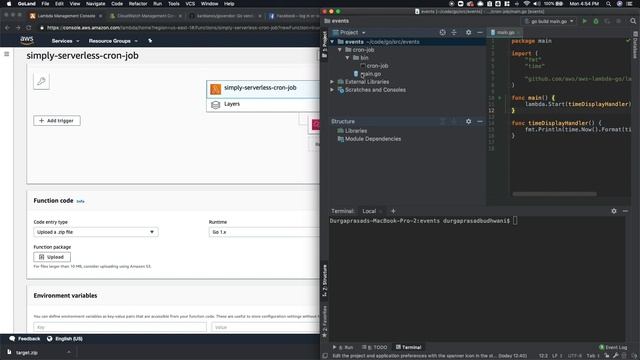Switch to the Lambda Management Console browser tab
Image resolution: width=640 pixels, height=360 pixels.
click(65, 16)
